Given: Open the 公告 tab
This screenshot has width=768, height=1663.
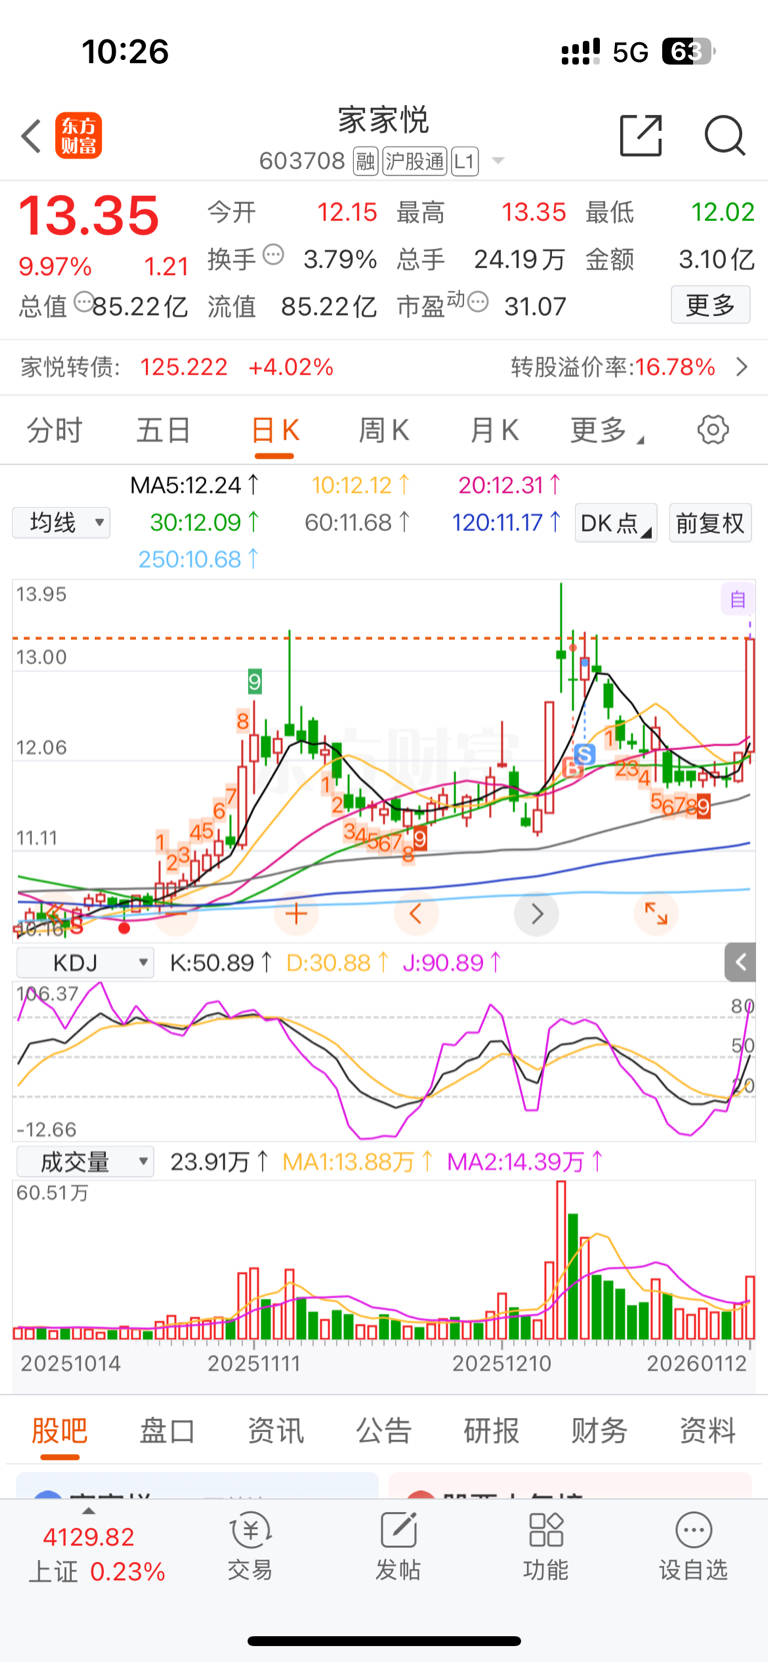Looking at the screenshot, I should [x=383, y=1431].
